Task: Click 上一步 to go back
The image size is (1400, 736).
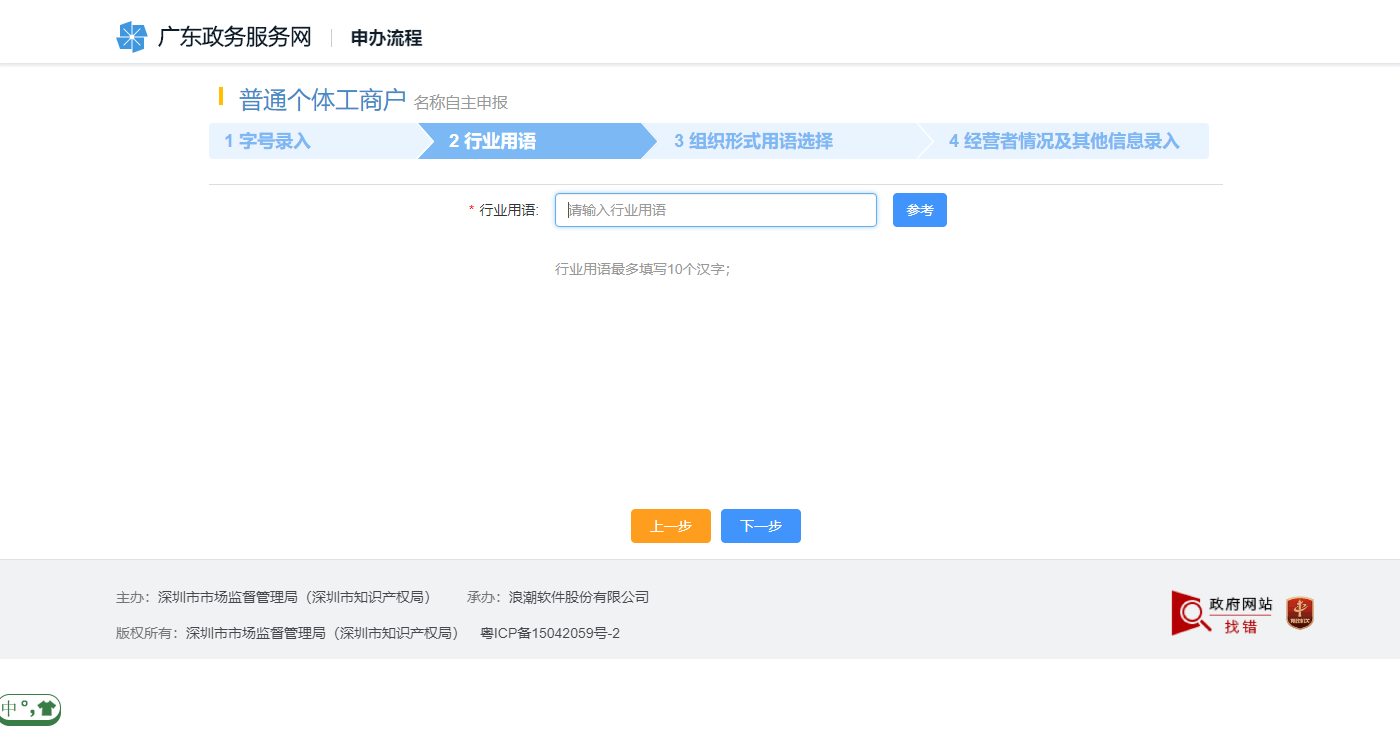Action: click(x=670, y=525)
